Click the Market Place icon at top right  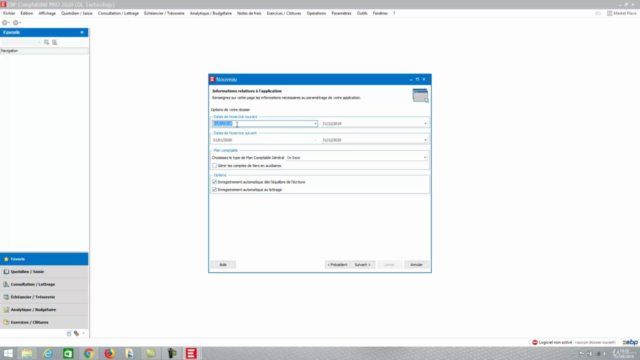click(609, 13)
